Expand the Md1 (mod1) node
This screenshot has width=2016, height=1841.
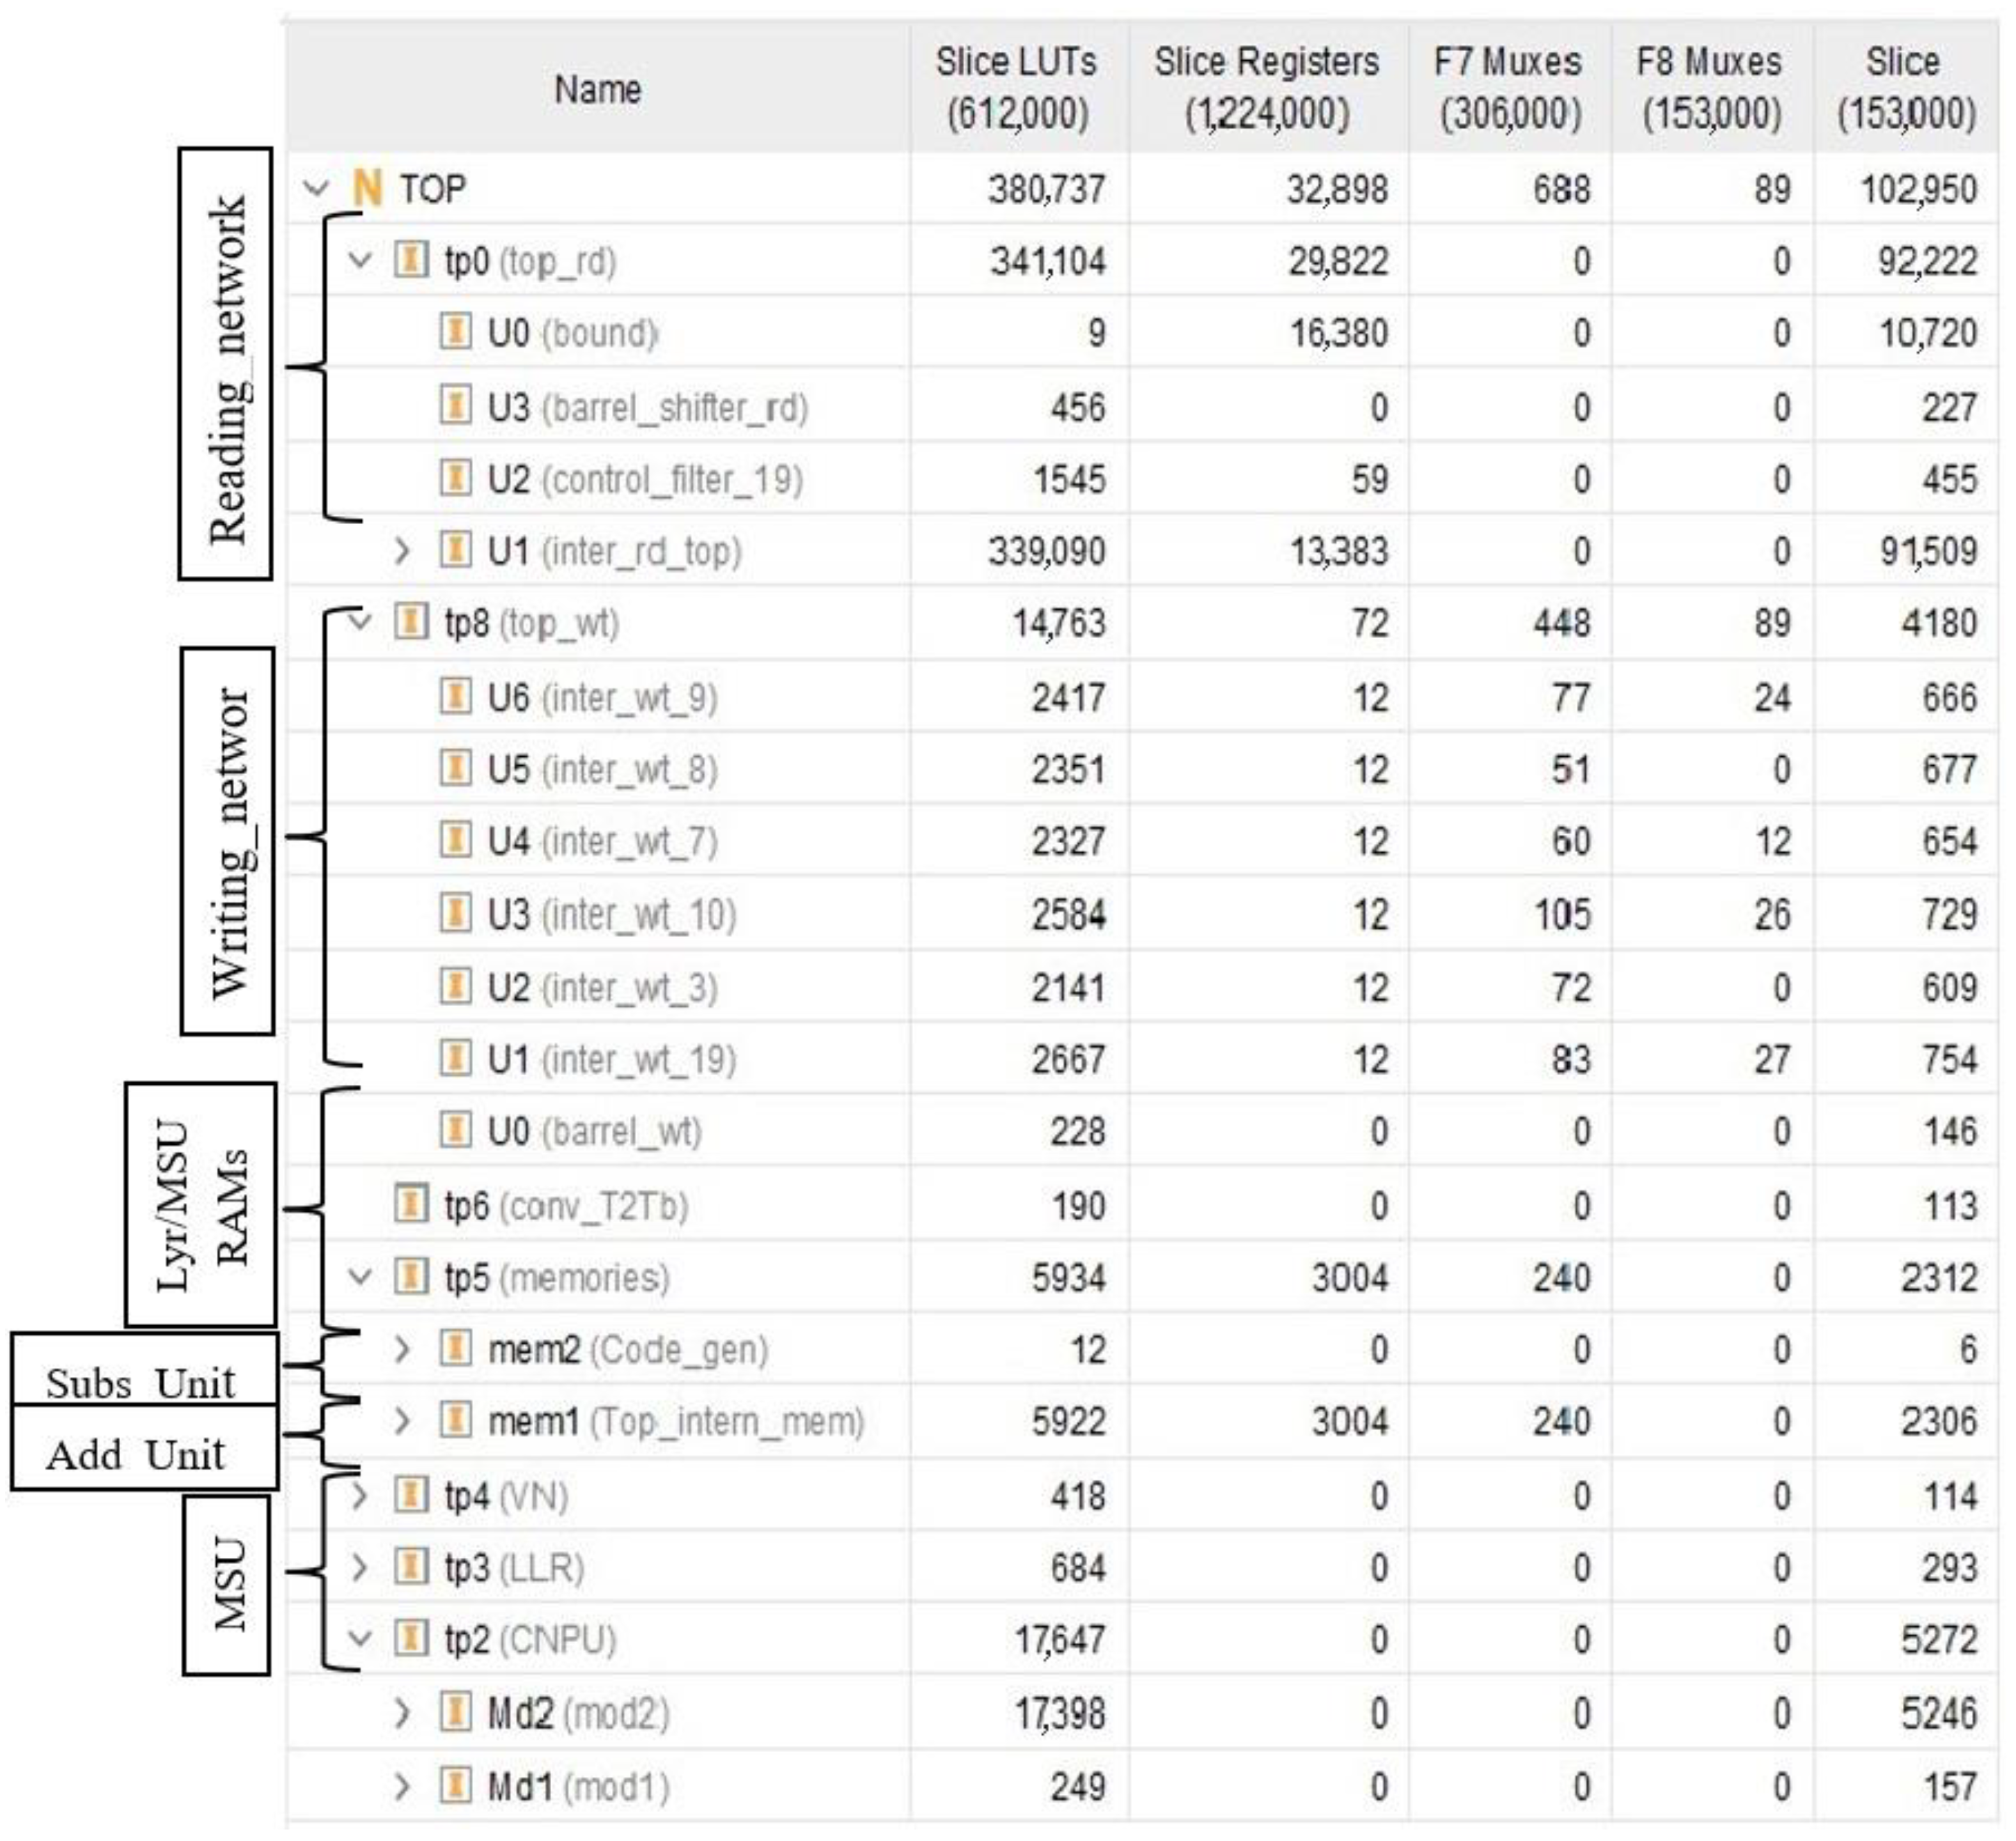[402, 1786]
